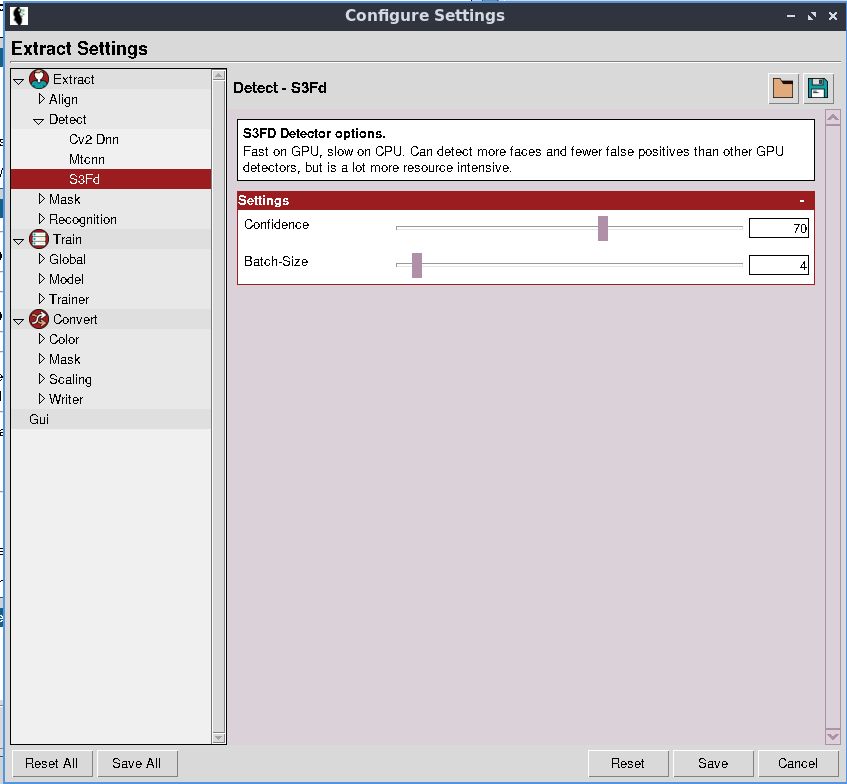Click the save config floppy disk icon
Image resolution: width=847 pixels, height=784 pixels.
click(x=818, y=88)
